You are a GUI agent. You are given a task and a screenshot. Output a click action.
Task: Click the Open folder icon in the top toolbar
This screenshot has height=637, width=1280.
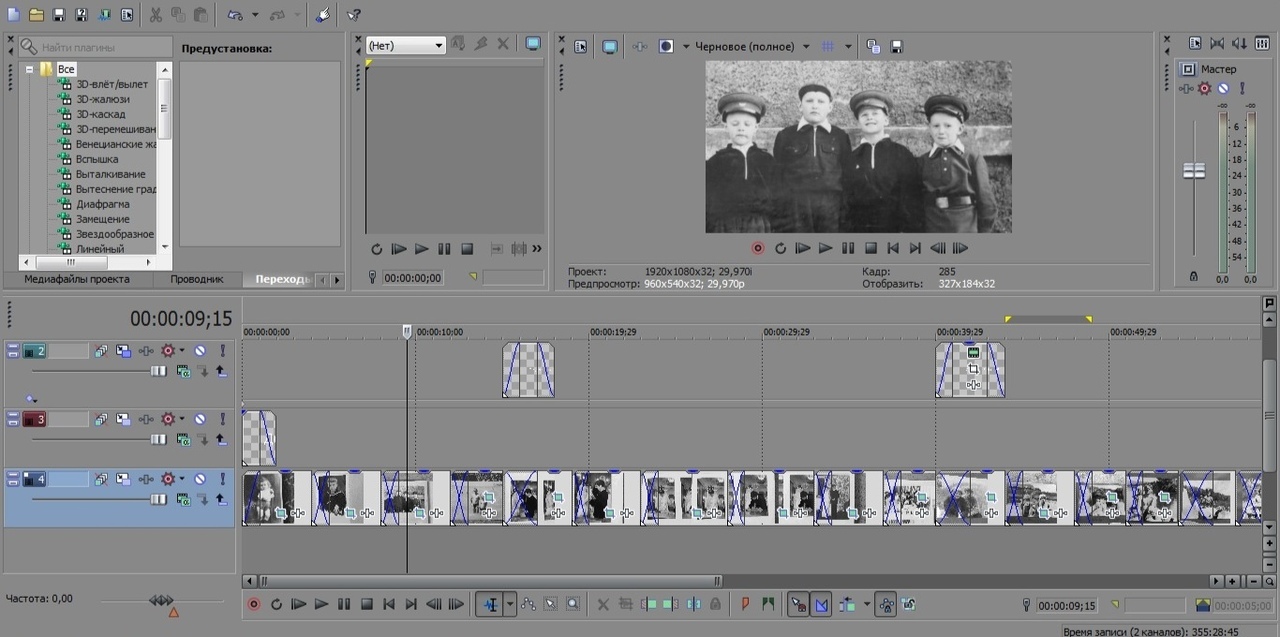[x=36, y=15]
